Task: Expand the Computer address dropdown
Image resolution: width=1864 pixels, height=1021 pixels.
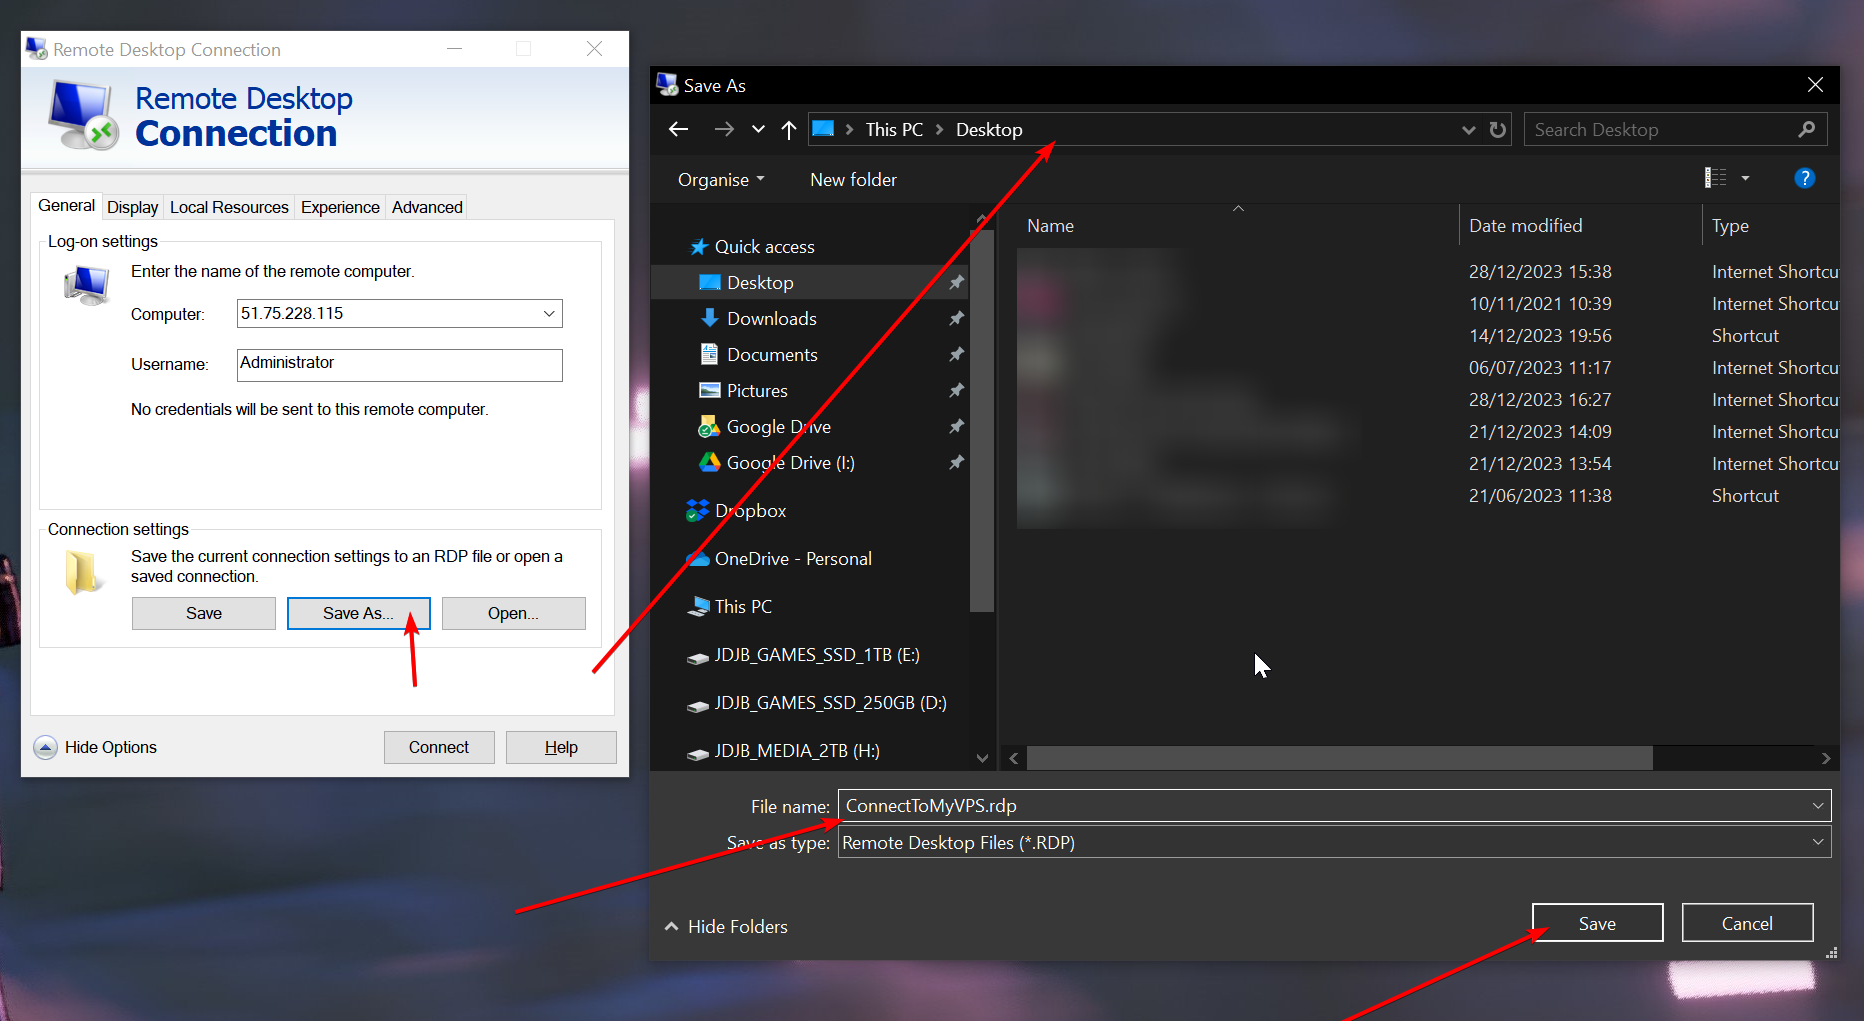Action: pyautogui.click(x=549, y=314)
